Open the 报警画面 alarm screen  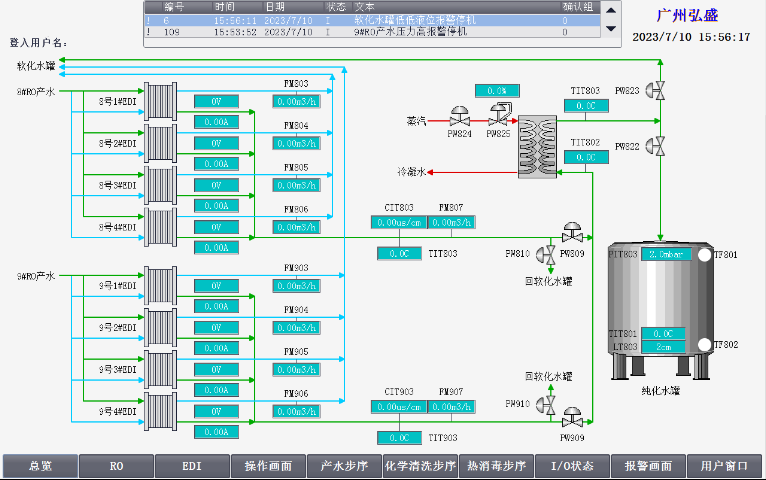649,466
